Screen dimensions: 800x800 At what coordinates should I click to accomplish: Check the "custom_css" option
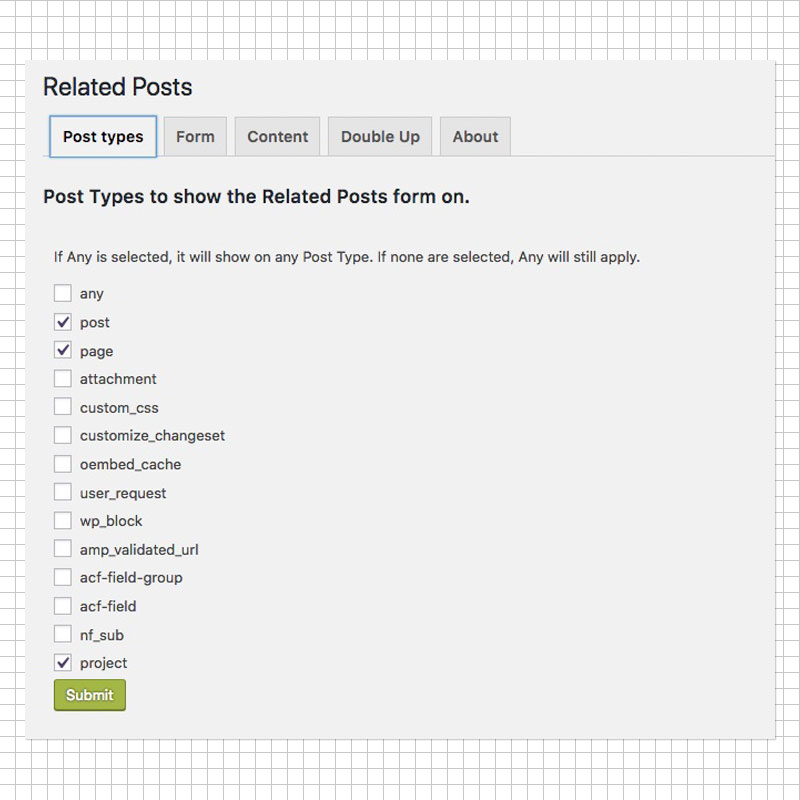coord(62,407)
